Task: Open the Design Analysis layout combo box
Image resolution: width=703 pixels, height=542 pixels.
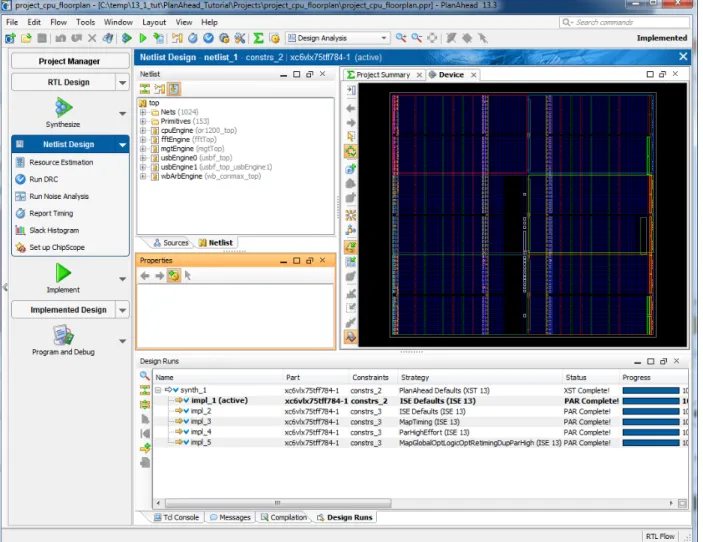Action: (x=338, y=38)
